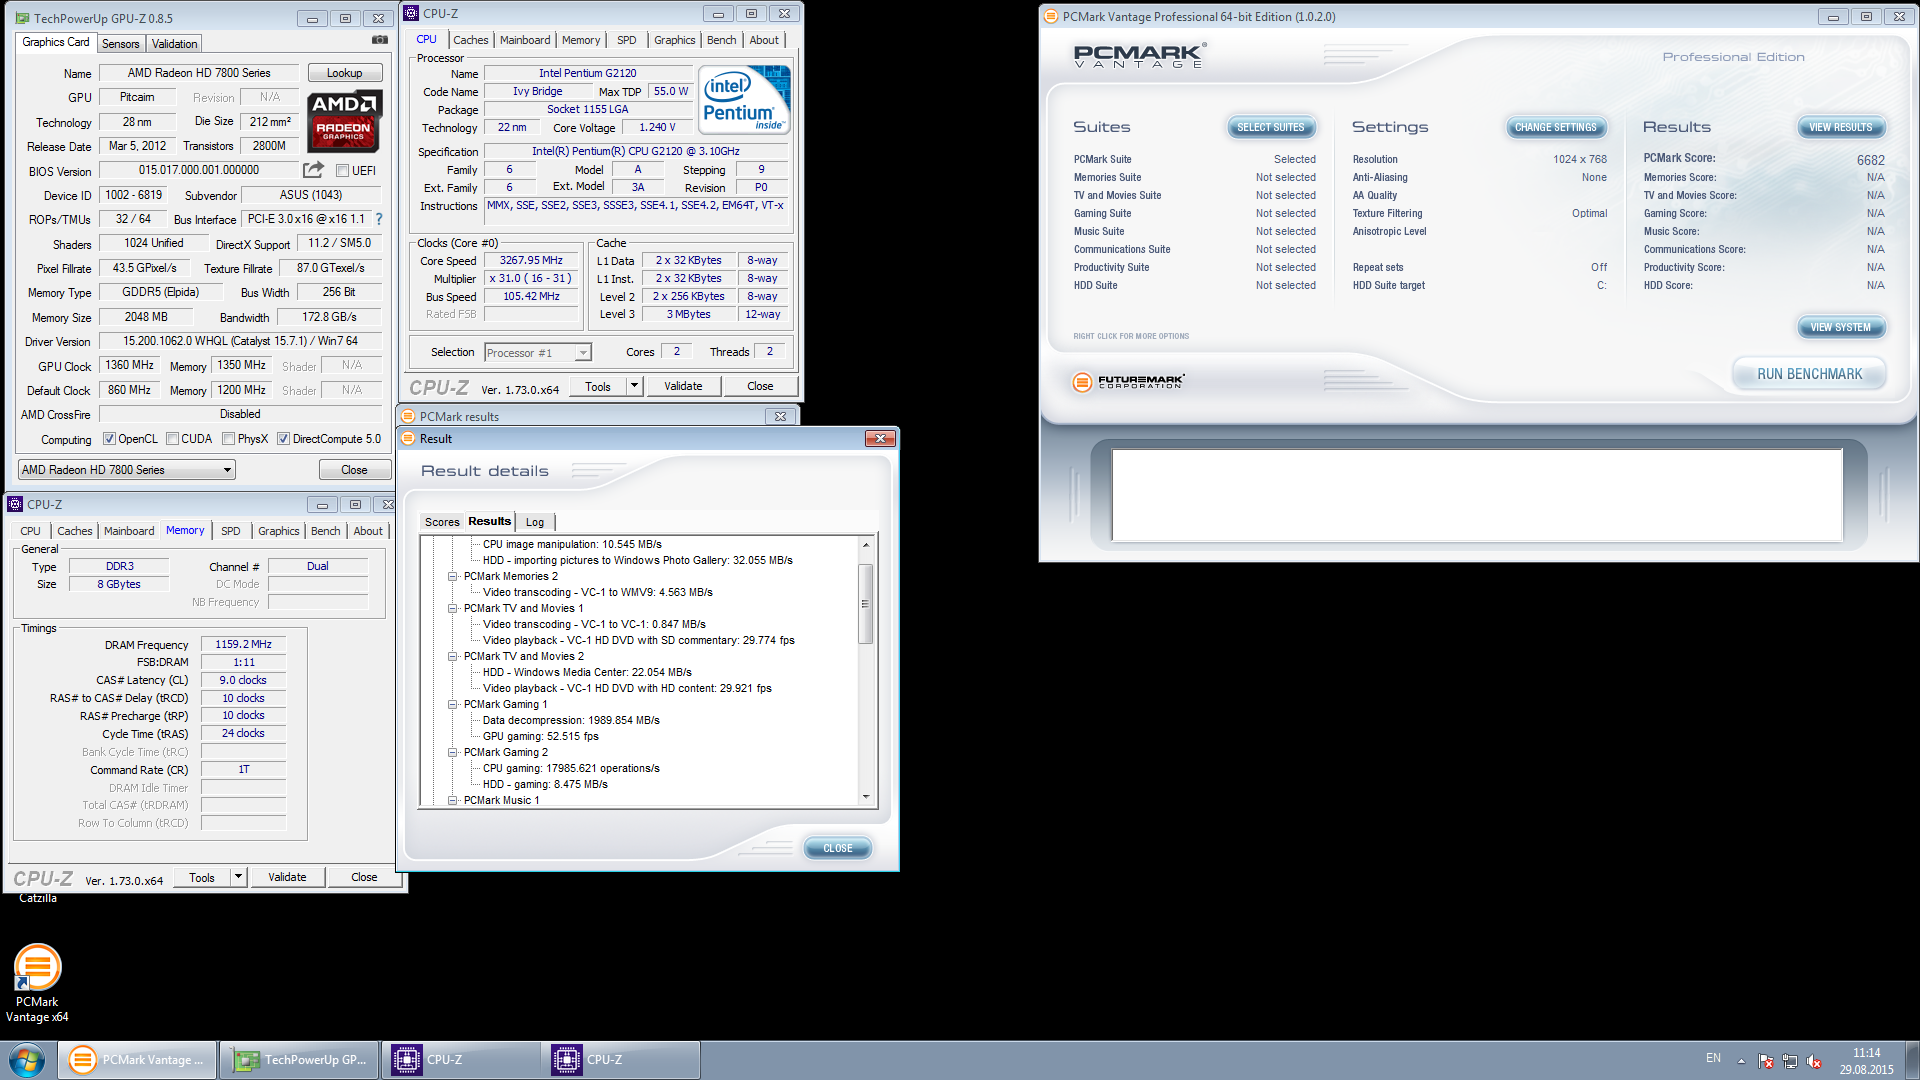Click CLOSE button in Result details

[838, 848]
